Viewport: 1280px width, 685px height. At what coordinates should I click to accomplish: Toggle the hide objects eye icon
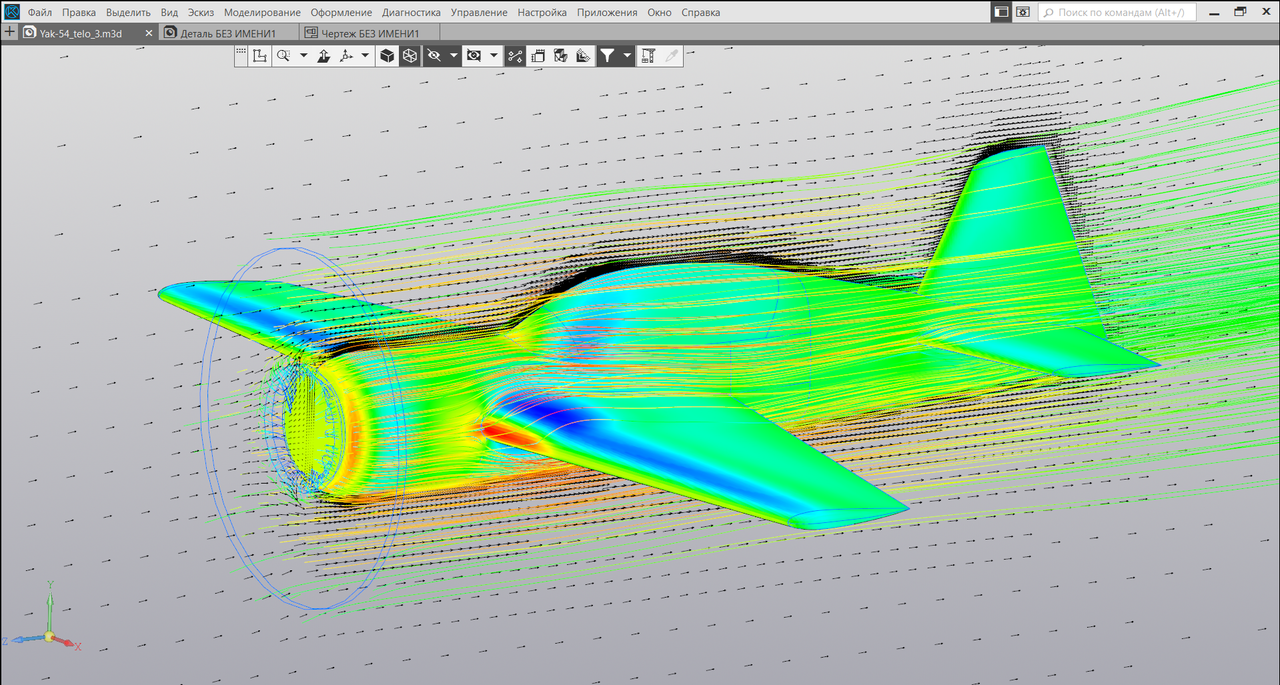tap(434, 56)
